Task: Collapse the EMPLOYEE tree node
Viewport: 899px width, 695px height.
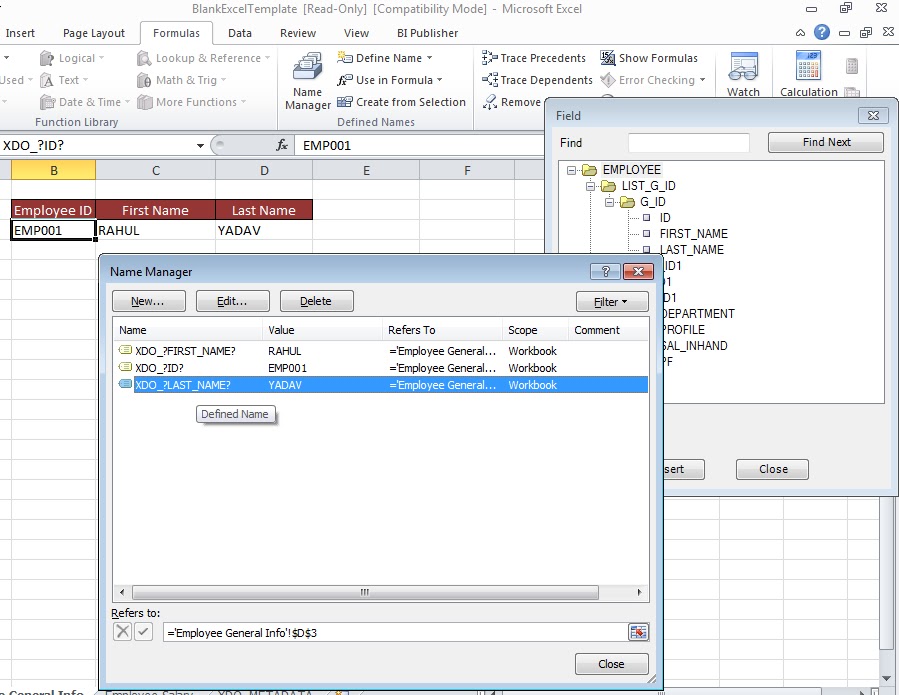Action: 571,170
